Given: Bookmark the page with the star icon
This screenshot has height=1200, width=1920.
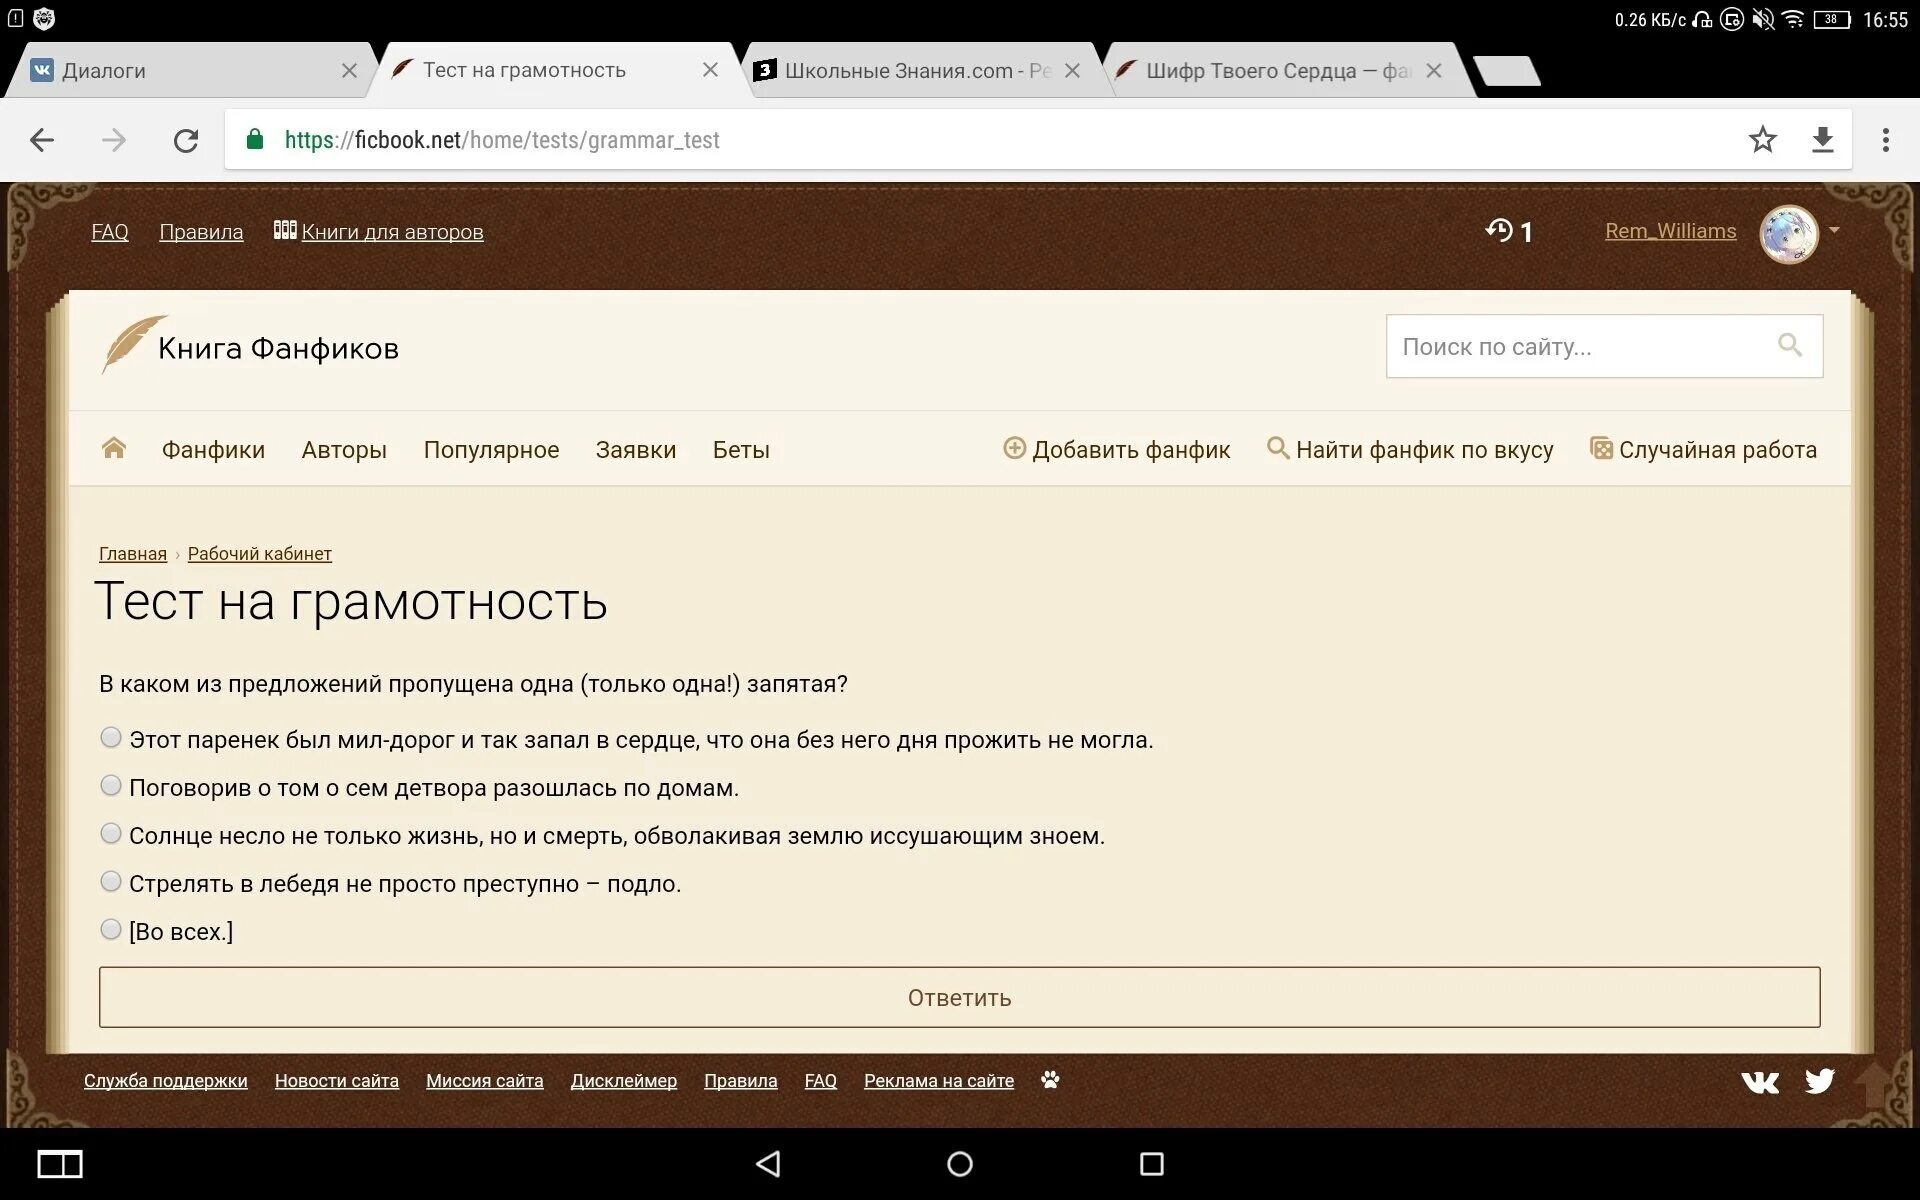Looking at the screenshot, I should [x=1763, y=140].
